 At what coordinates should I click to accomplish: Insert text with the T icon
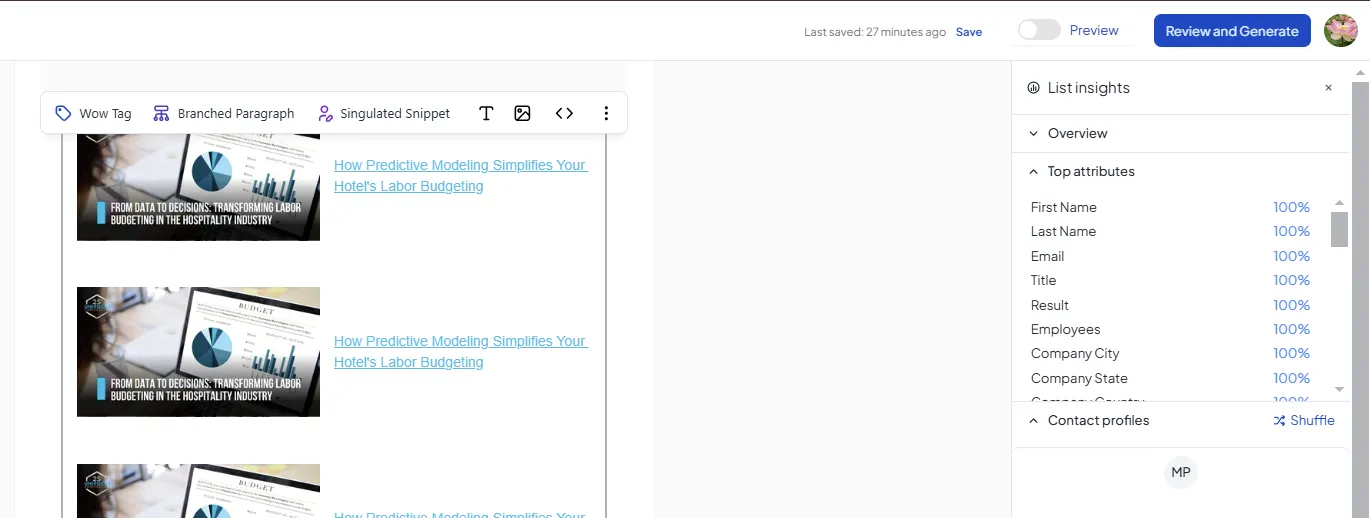pos(486,113)
